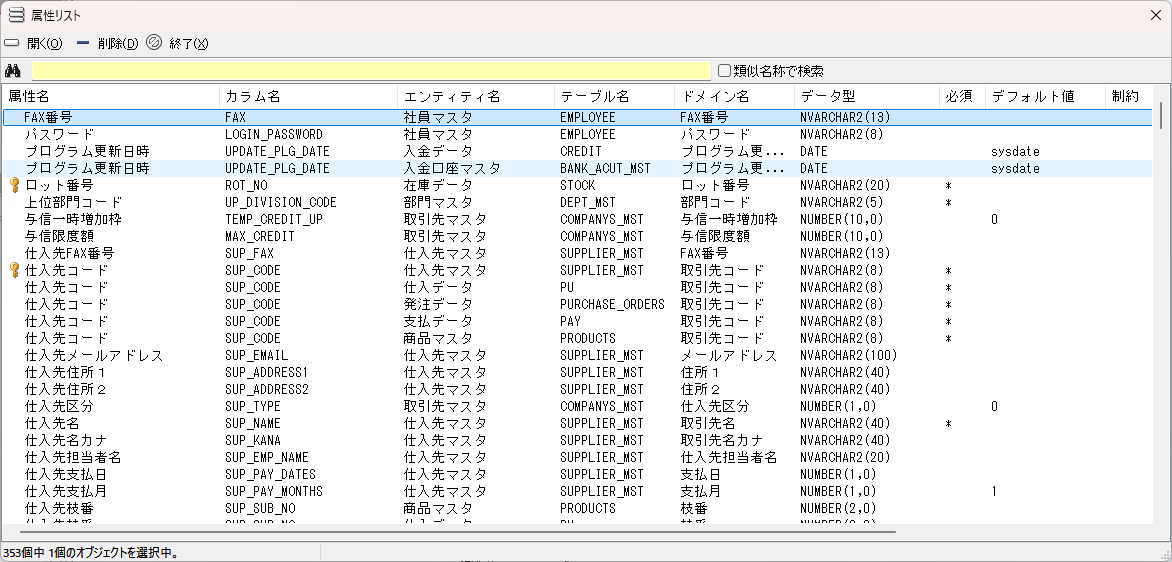Select the 仕入先区分 attribute row
The width and height of the screenshot is (1172, 562).
(x=578, y=407)
